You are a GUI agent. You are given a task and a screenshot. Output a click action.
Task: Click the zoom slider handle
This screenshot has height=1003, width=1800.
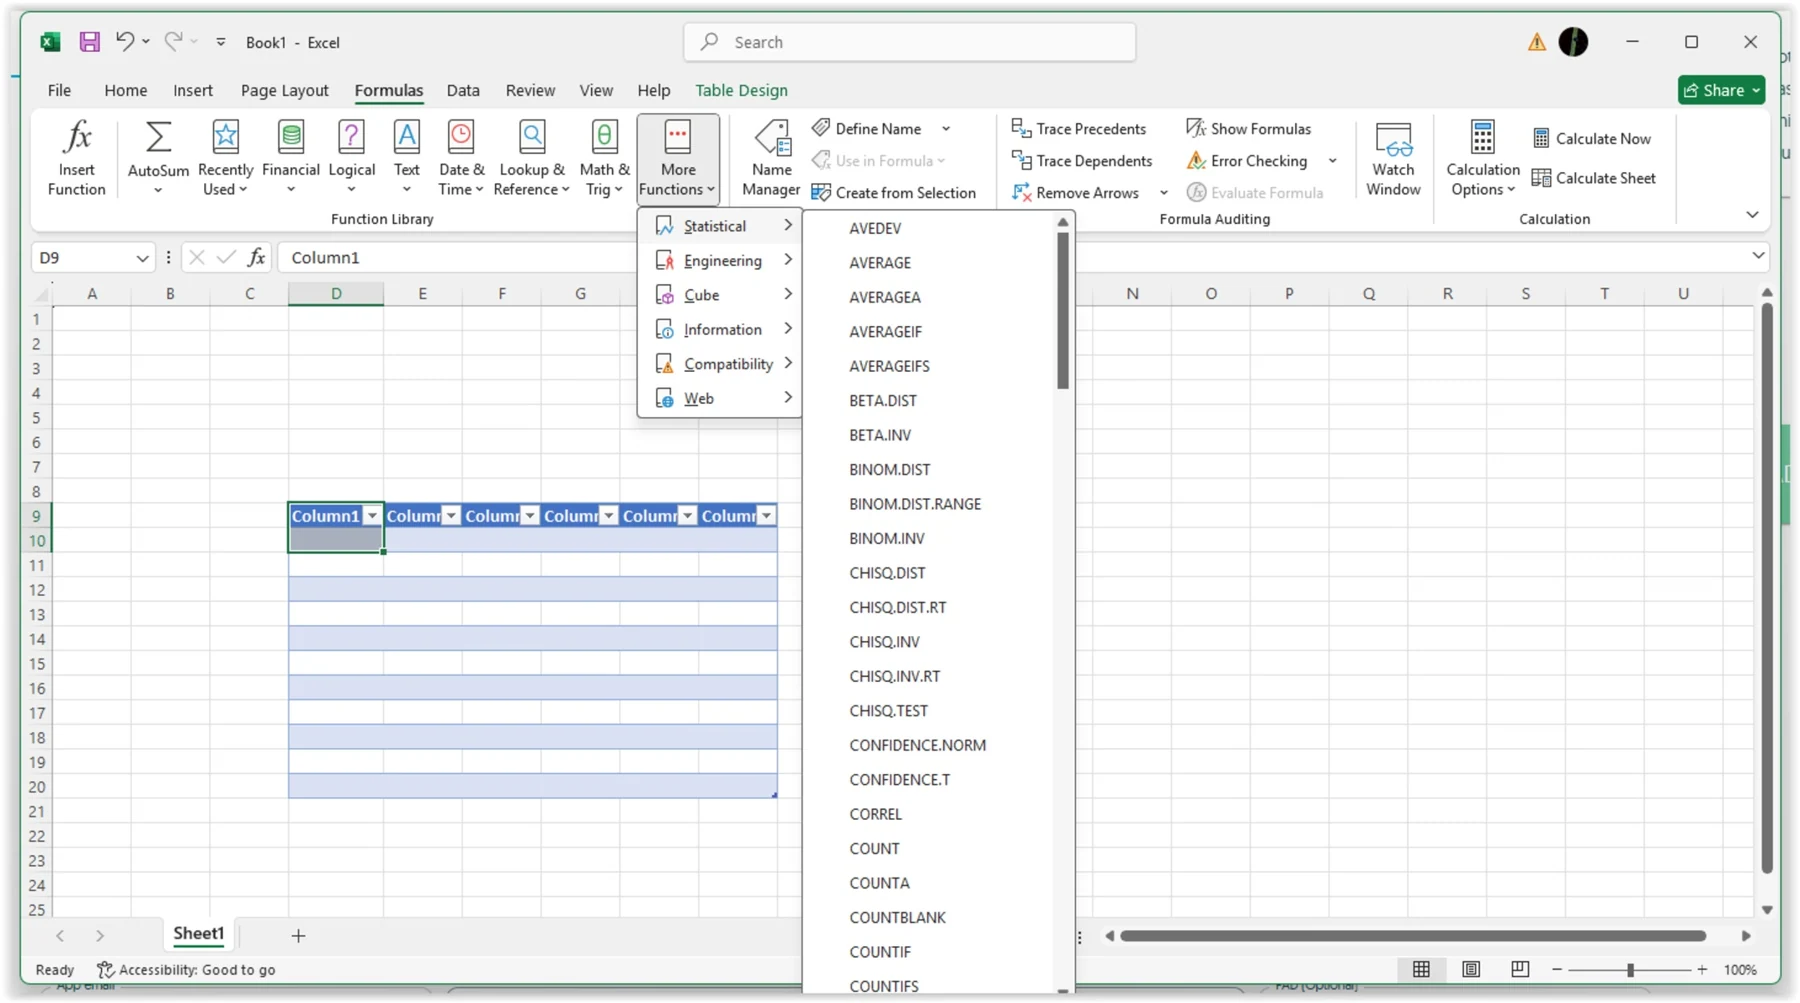pyautogui.click(x=1630, y=970)
